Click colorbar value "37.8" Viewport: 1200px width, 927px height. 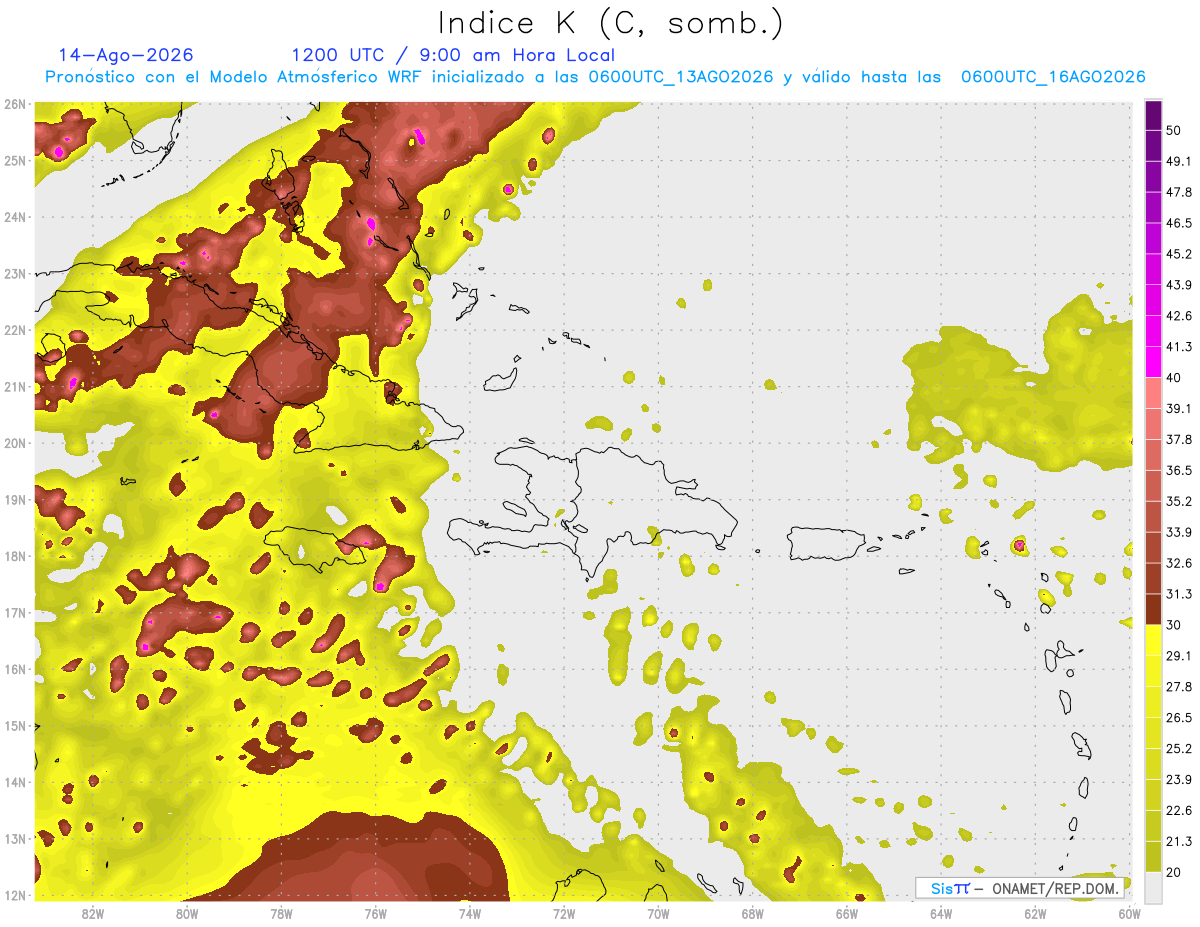1178,440
